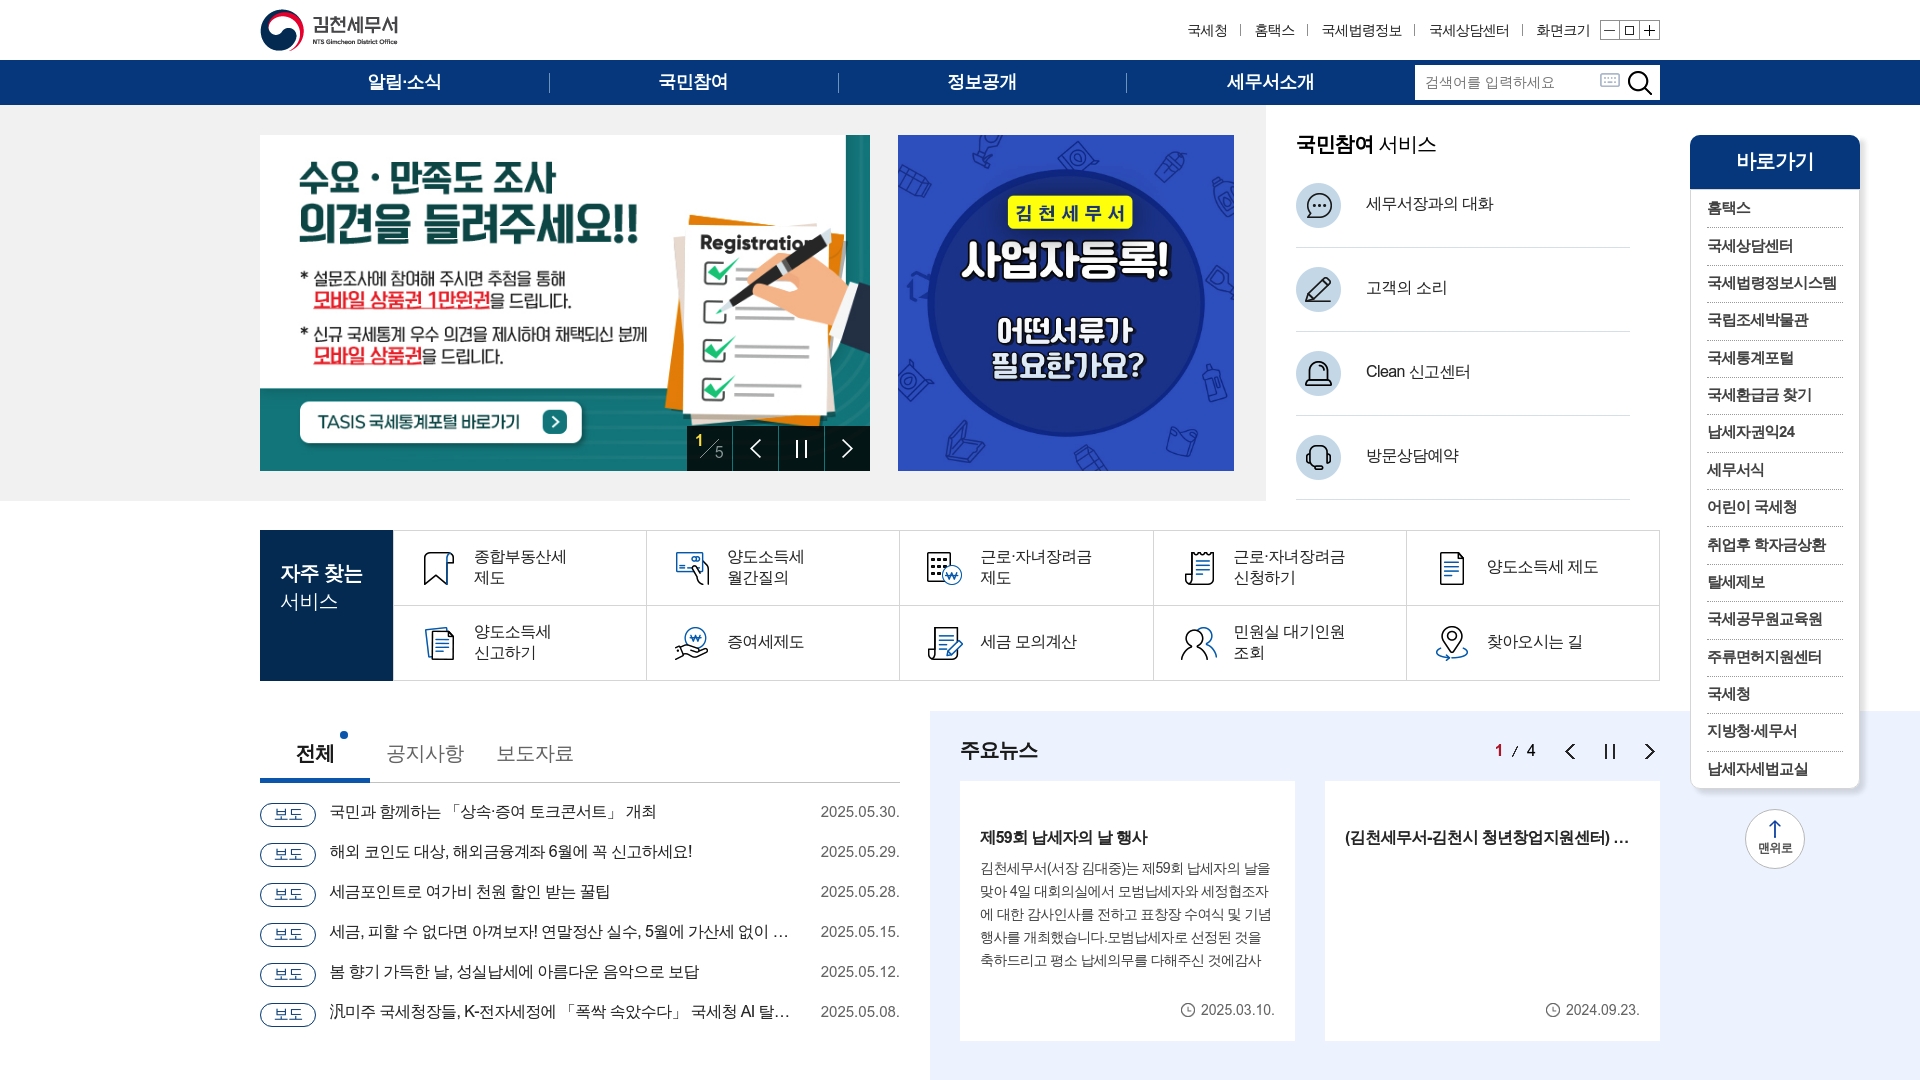Screen dimensions: 1920x1080
Task: Show previous 주요뉴스 item
Action: click(1570, 752)
